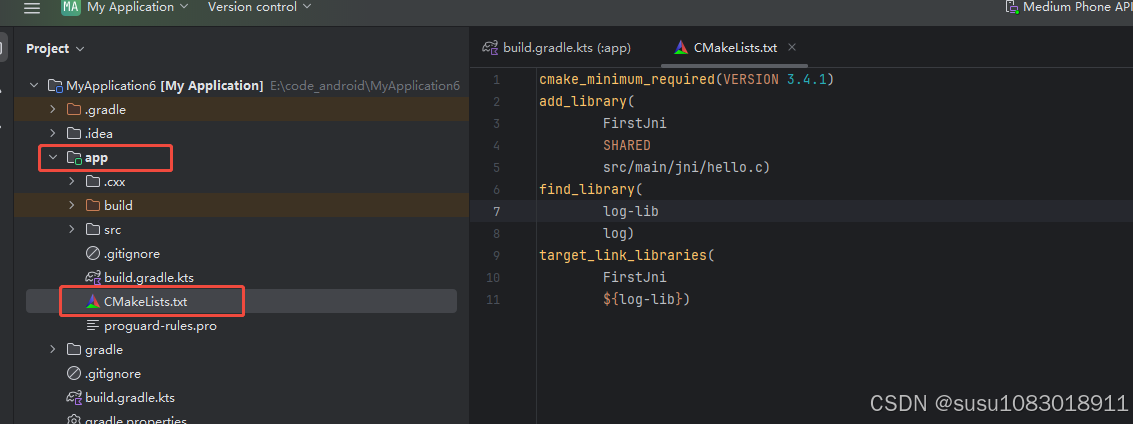
Task: Select root-level .gitignore file
Action: click(113, 374)
